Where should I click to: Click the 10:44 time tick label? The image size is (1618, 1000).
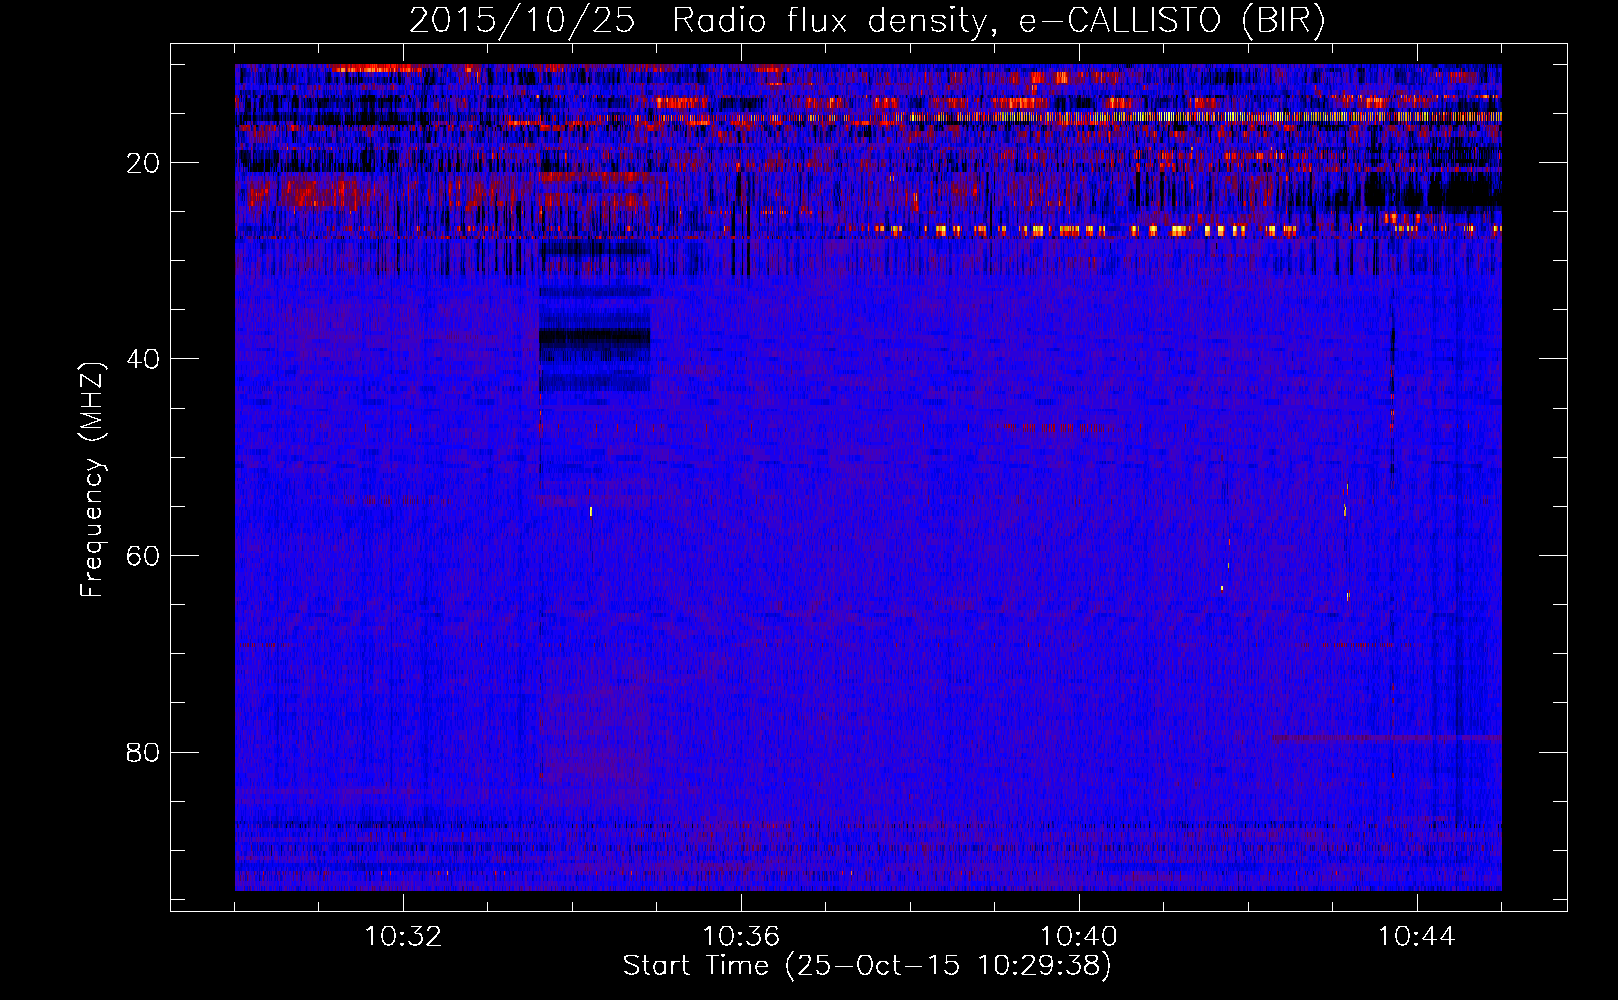click(1417, 936)
